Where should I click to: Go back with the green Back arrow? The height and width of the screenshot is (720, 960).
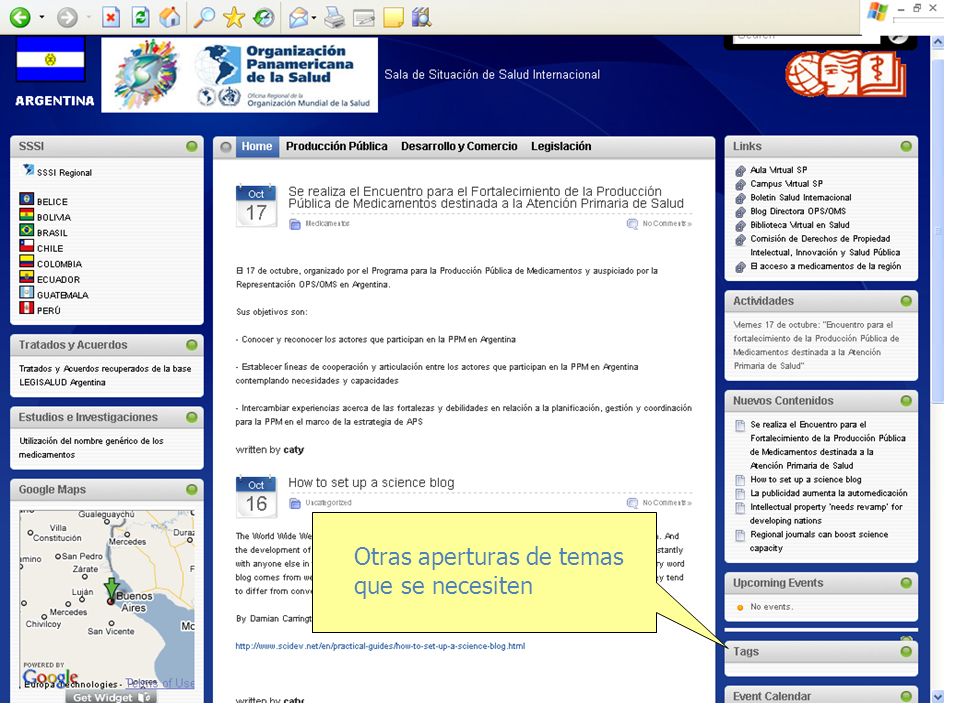click(x=20, y=17)
